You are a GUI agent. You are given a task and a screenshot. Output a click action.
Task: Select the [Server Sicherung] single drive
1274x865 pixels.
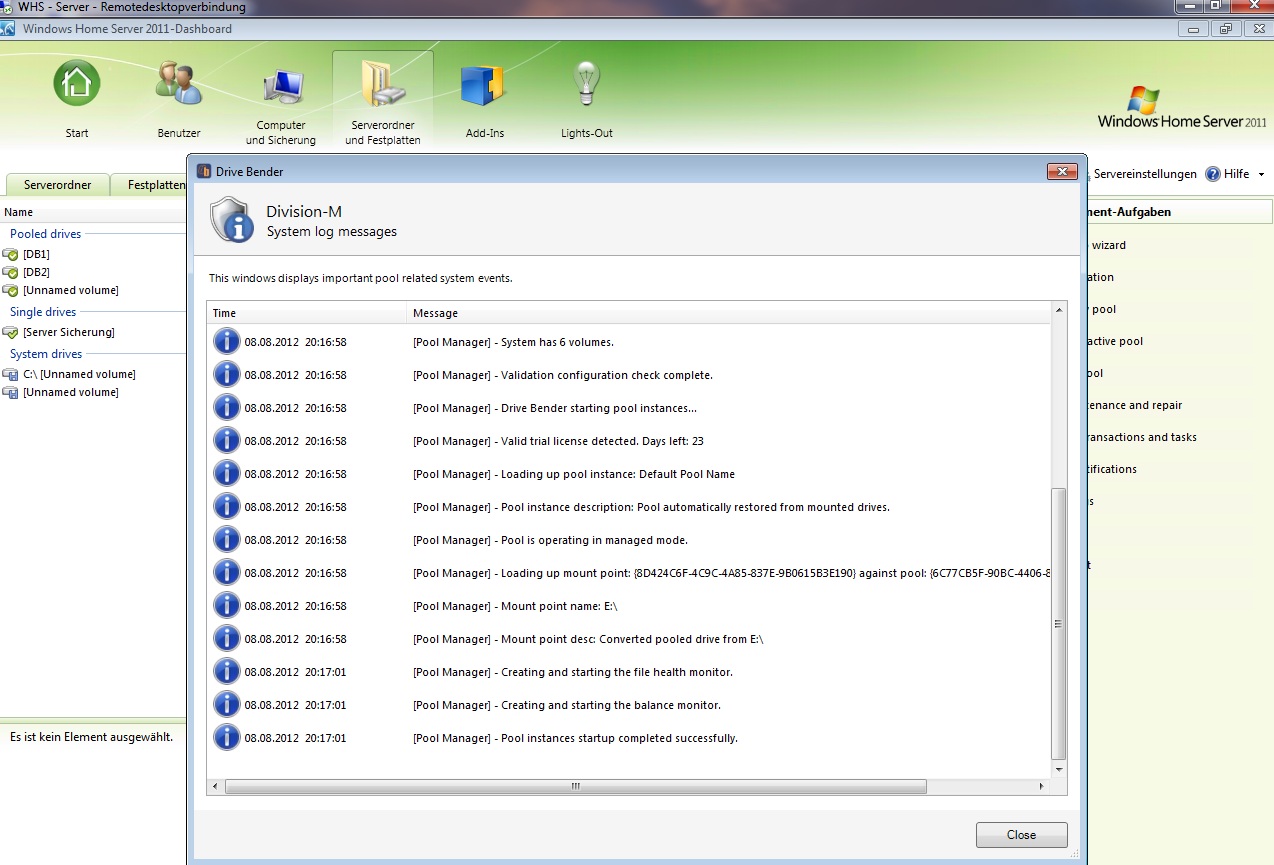coord(68,332)
